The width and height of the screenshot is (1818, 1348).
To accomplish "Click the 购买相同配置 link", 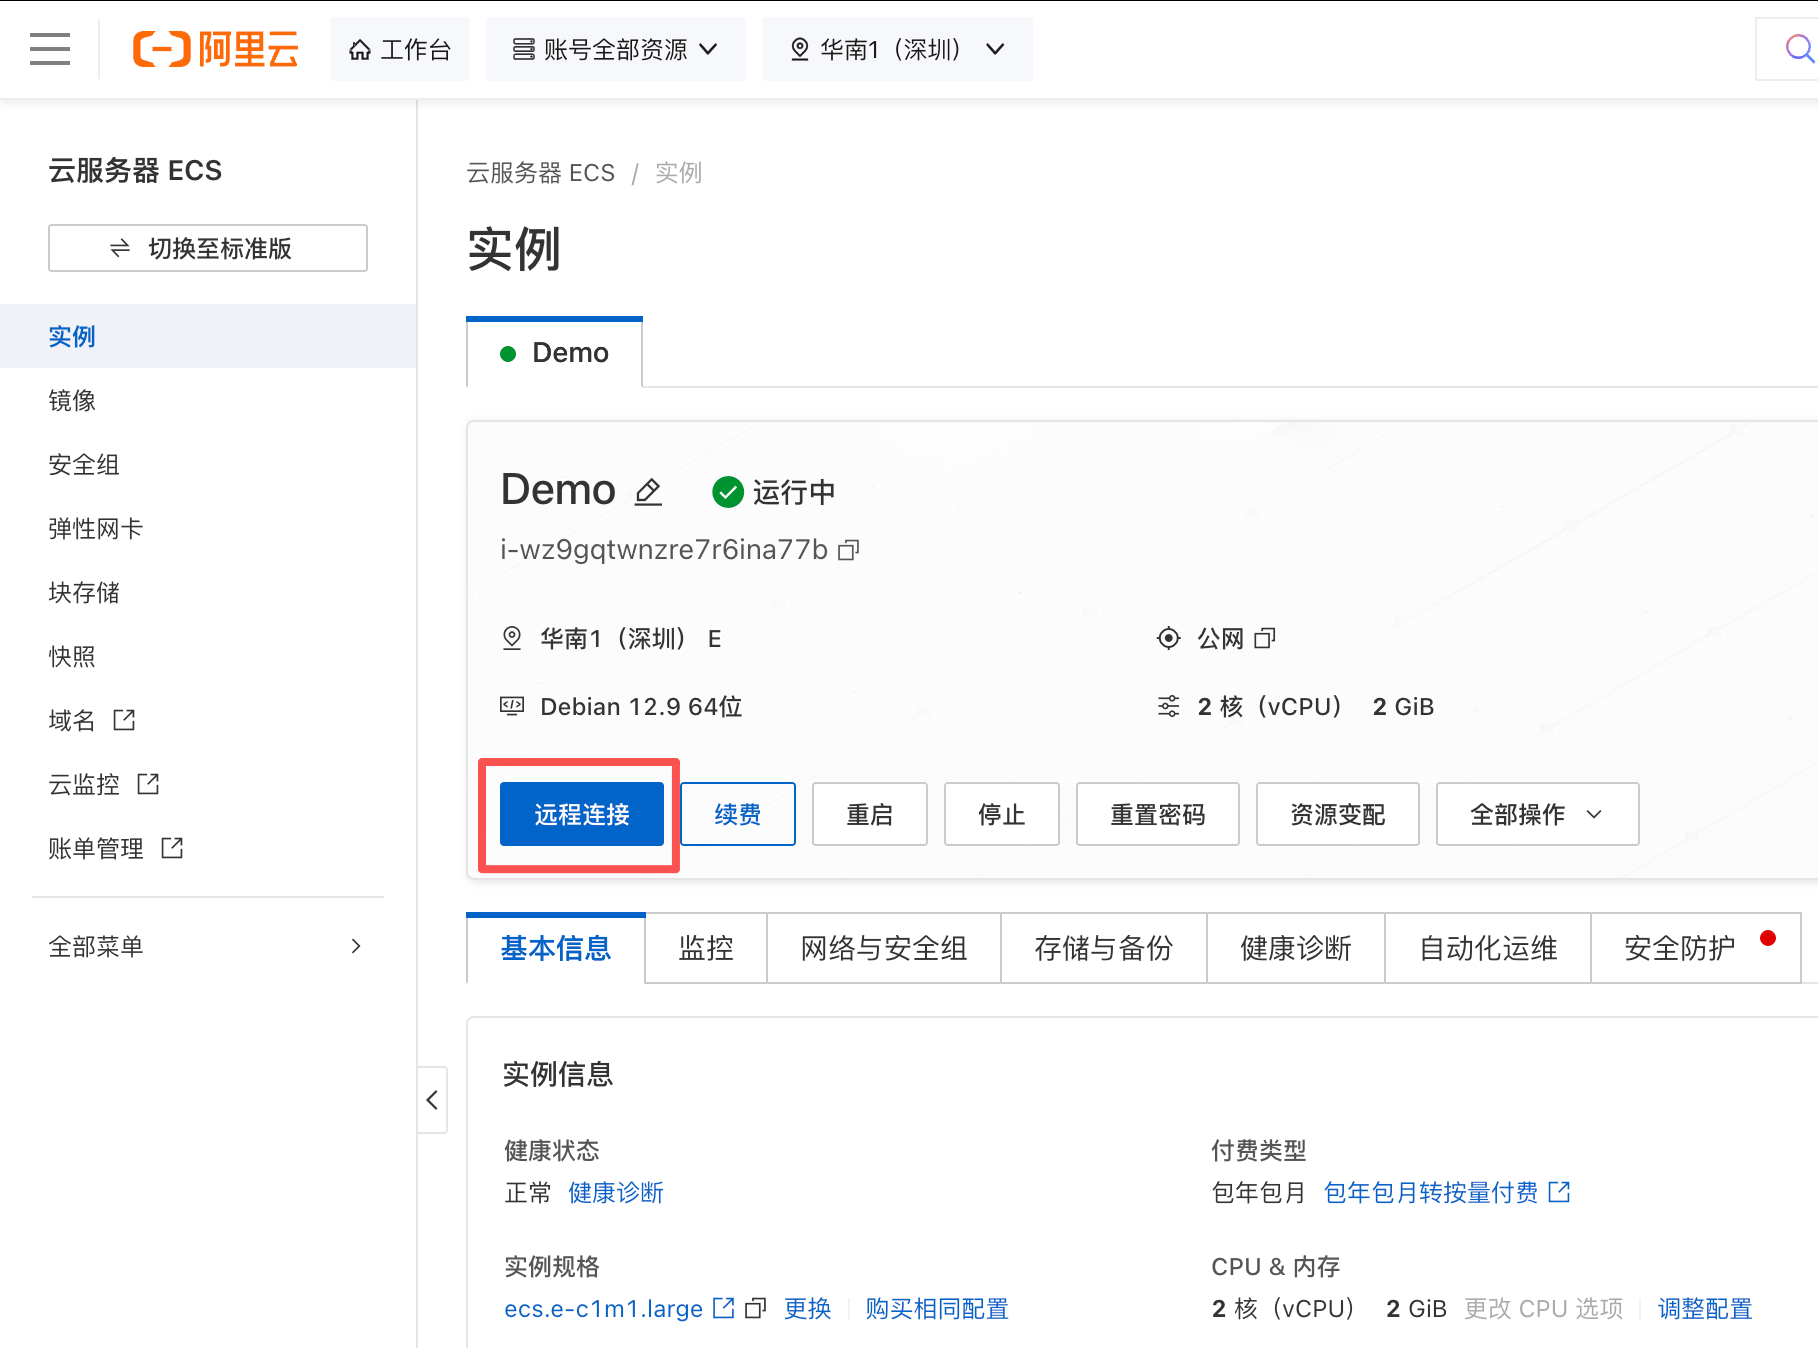I will [937, 1308].
